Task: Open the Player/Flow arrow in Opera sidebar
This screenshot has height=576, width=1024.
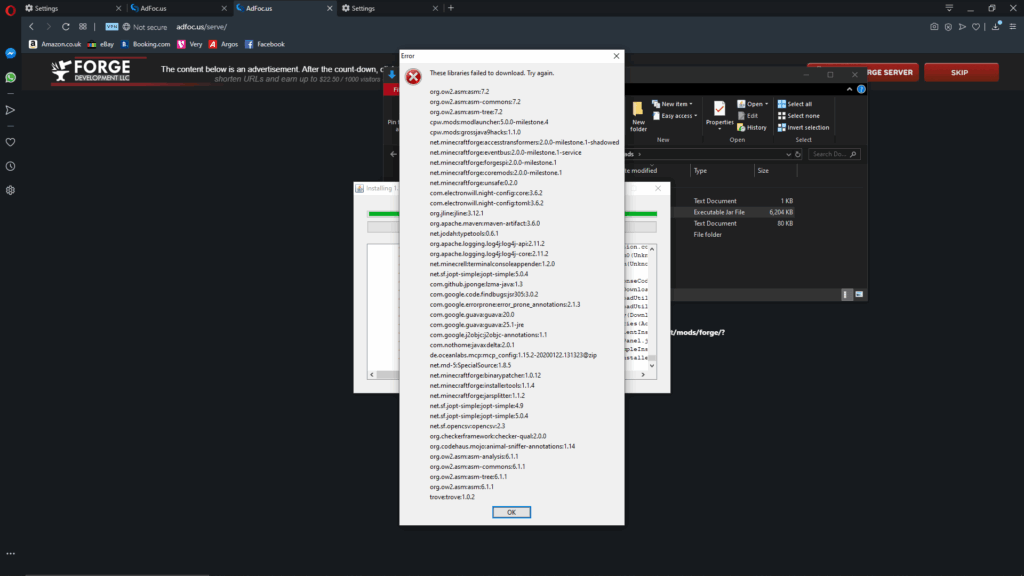Action: click(x=10, y=110)
